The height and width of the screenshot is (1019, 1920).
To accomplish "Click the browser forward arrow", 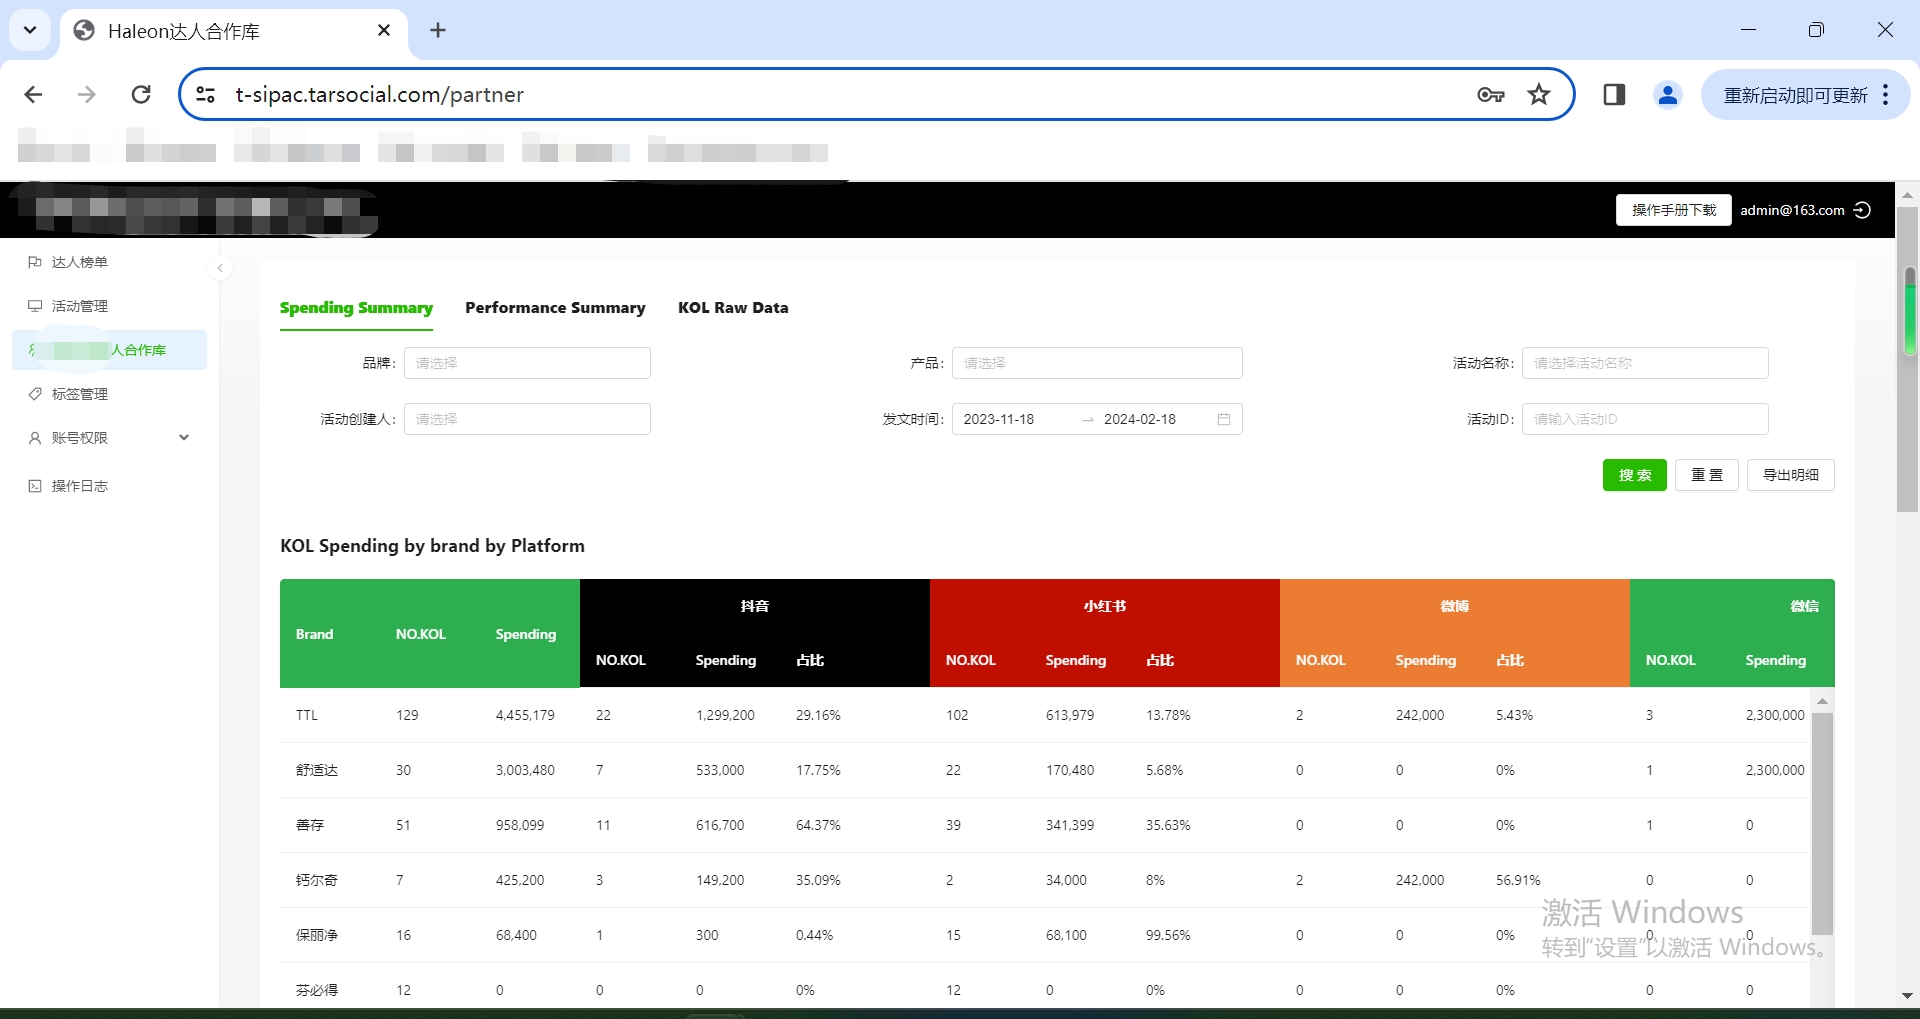I will point(87,94).
